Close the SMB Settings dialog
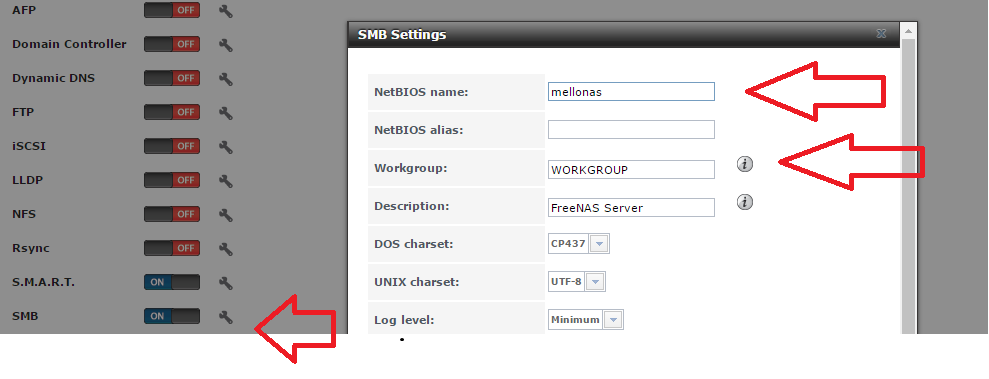This screenshot has height=379, width=989. coord(881,34)
